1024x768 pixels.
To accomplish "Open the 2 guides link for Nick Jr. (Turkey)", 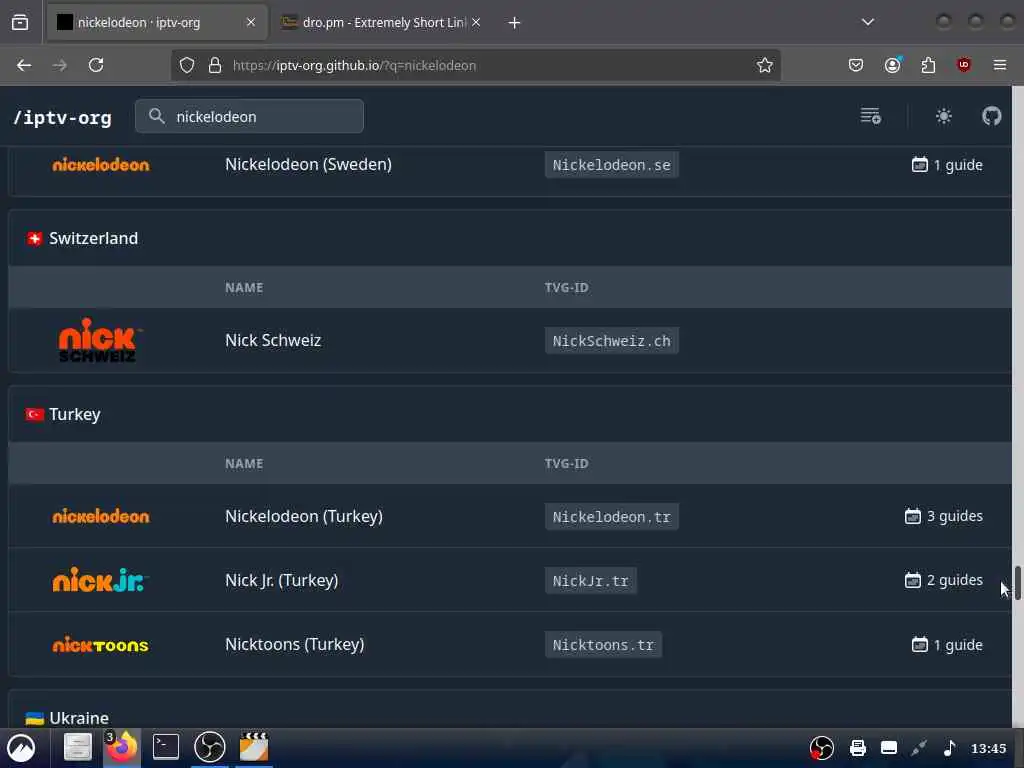I will coord(944,581).
